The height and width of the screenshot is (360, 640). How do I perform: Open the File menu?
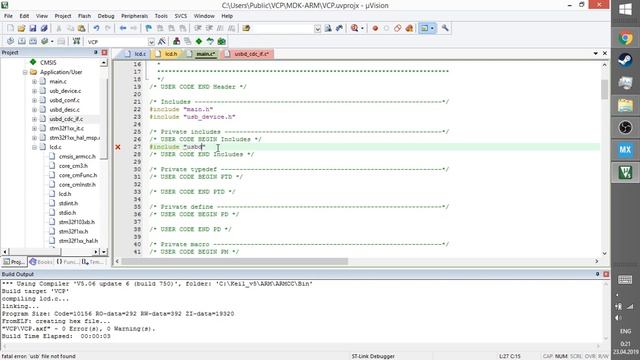tap(8, 16)
